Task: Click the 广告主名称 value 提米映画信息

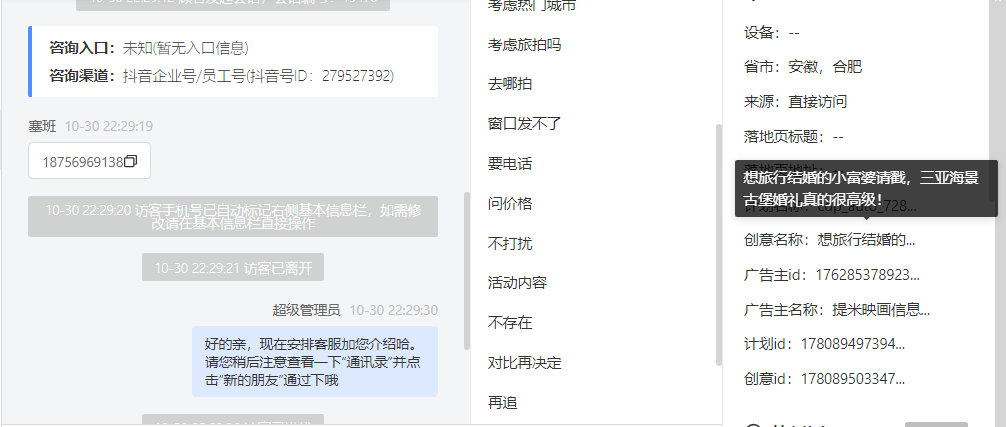Action: pos(882,310)
